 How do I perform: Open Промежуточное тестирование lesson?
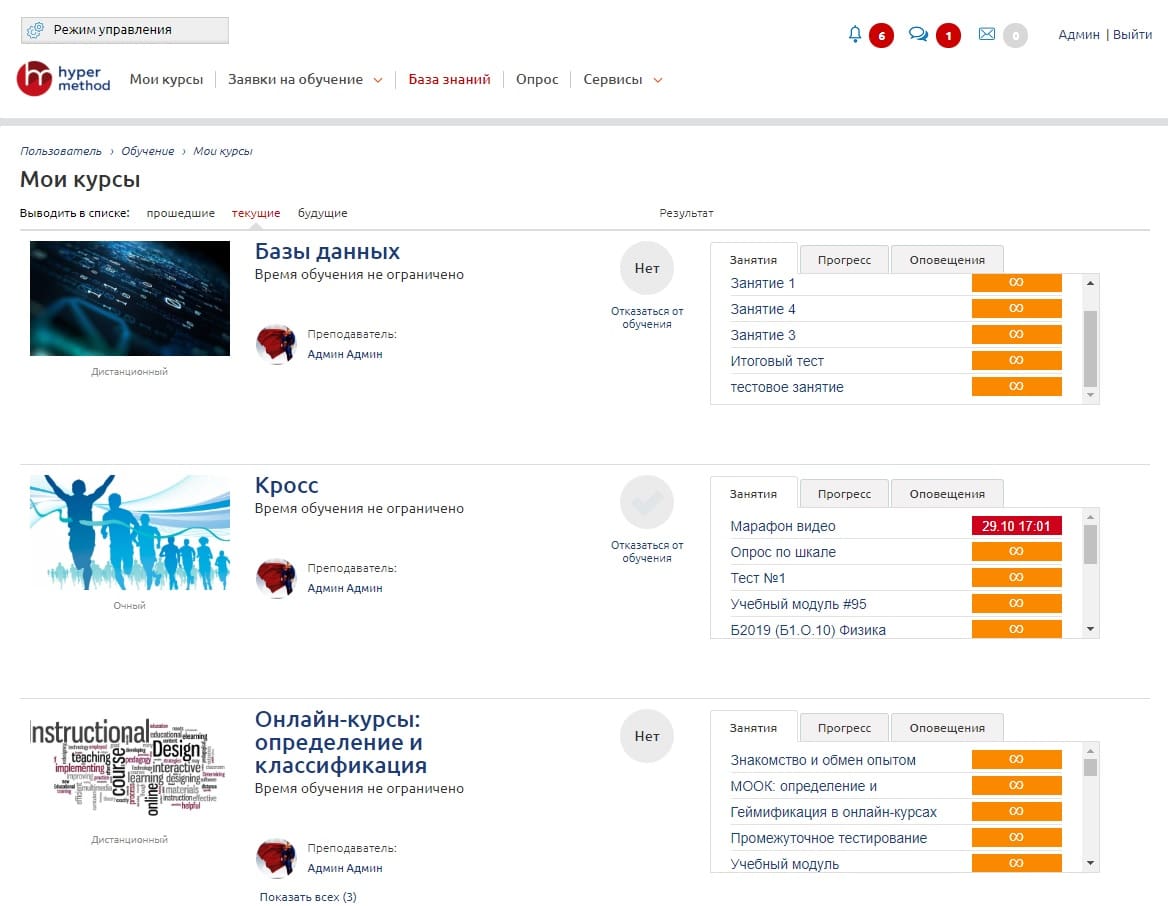[x=828, y=838]
